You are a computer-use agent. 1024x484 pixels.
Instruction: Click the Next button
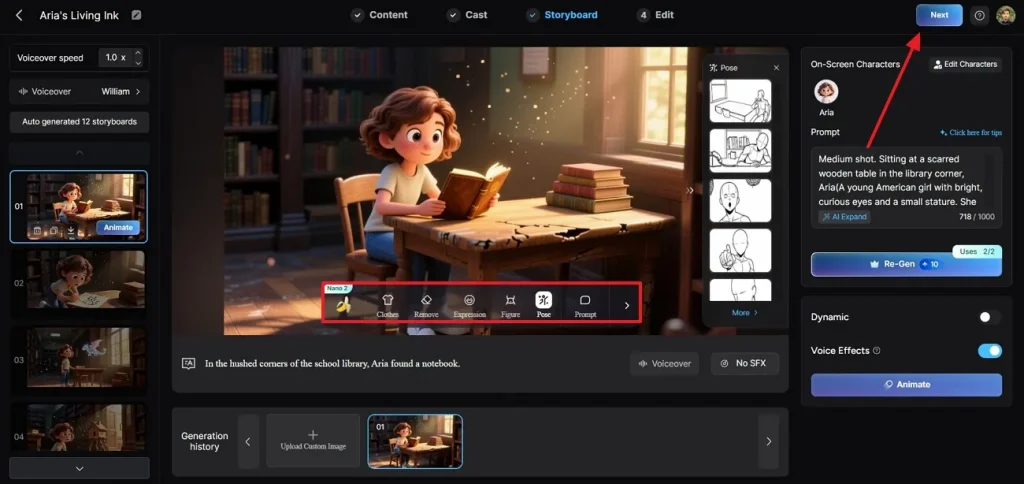(x=939, y=15)
